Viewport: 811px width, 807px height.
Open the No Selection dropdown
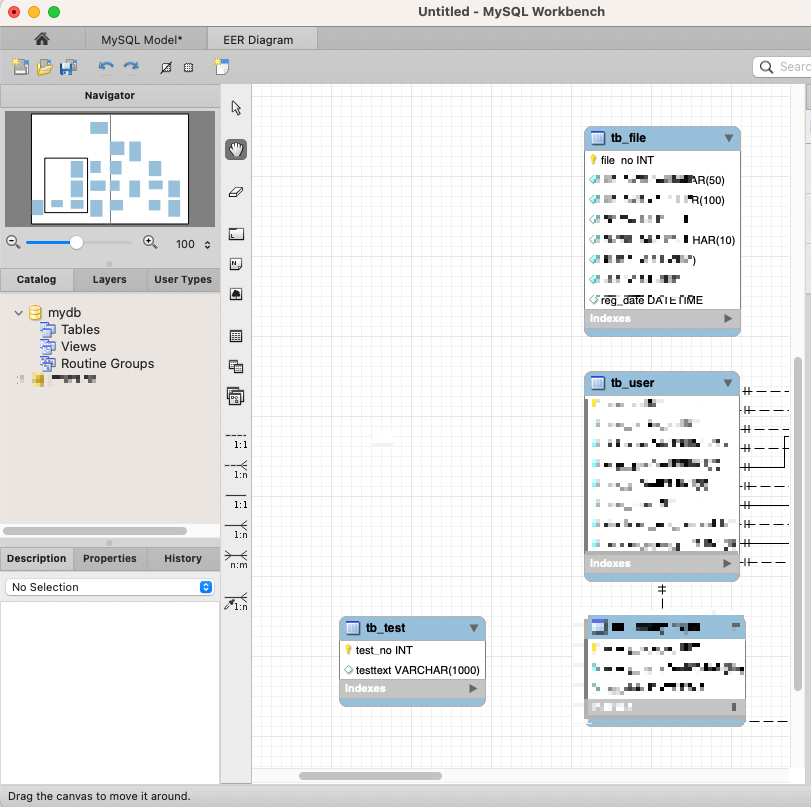110,587
